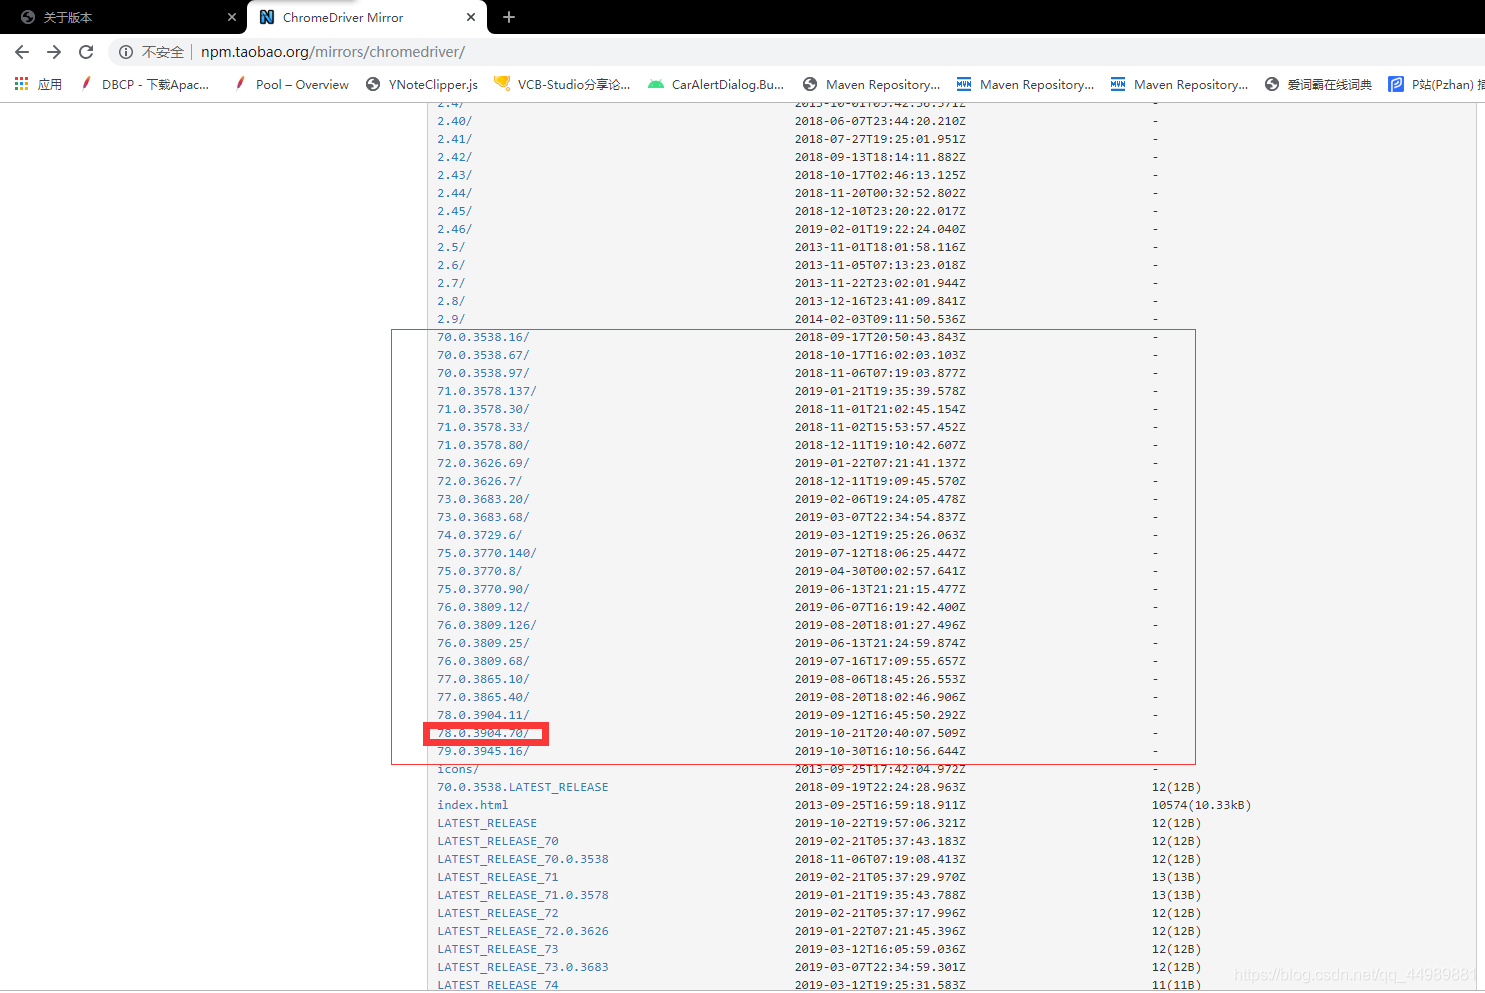Click the address bar URL

(333, 52)
